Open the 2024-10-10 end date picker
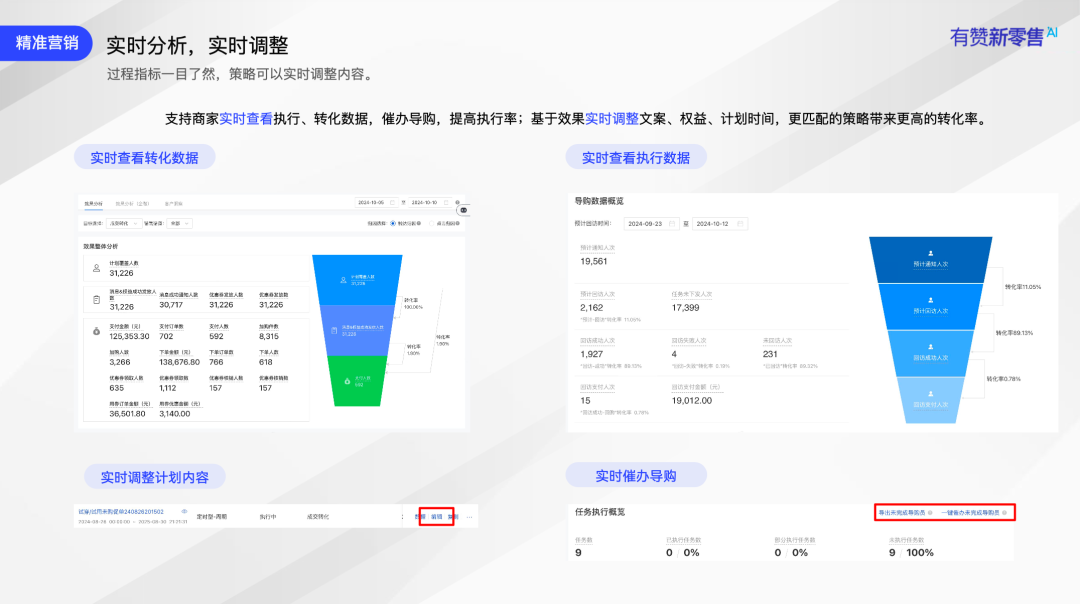Screen dimensions: 1080x604 click(x=430, y=202)
